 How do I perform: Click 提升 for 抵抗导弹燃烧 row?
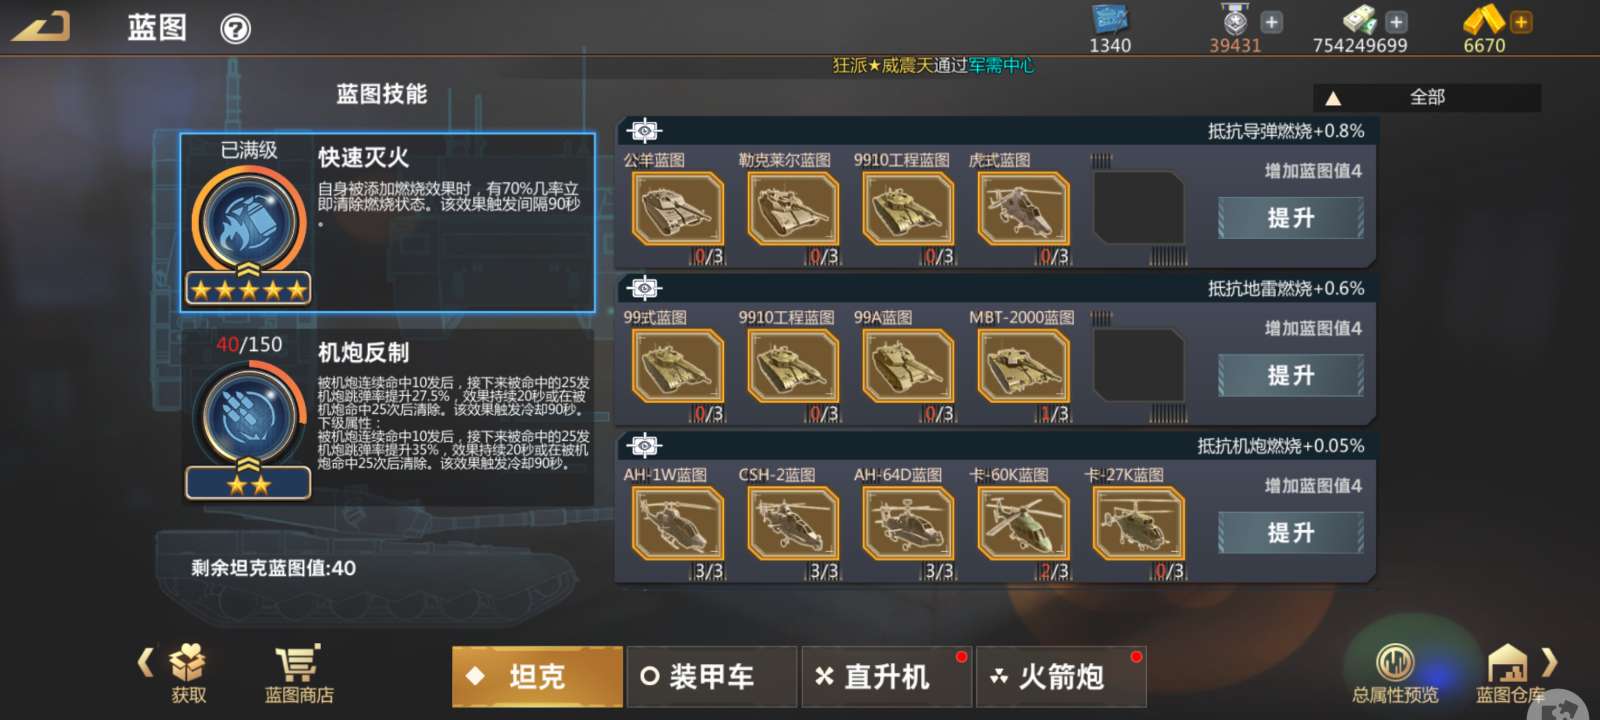[1290, 218]
